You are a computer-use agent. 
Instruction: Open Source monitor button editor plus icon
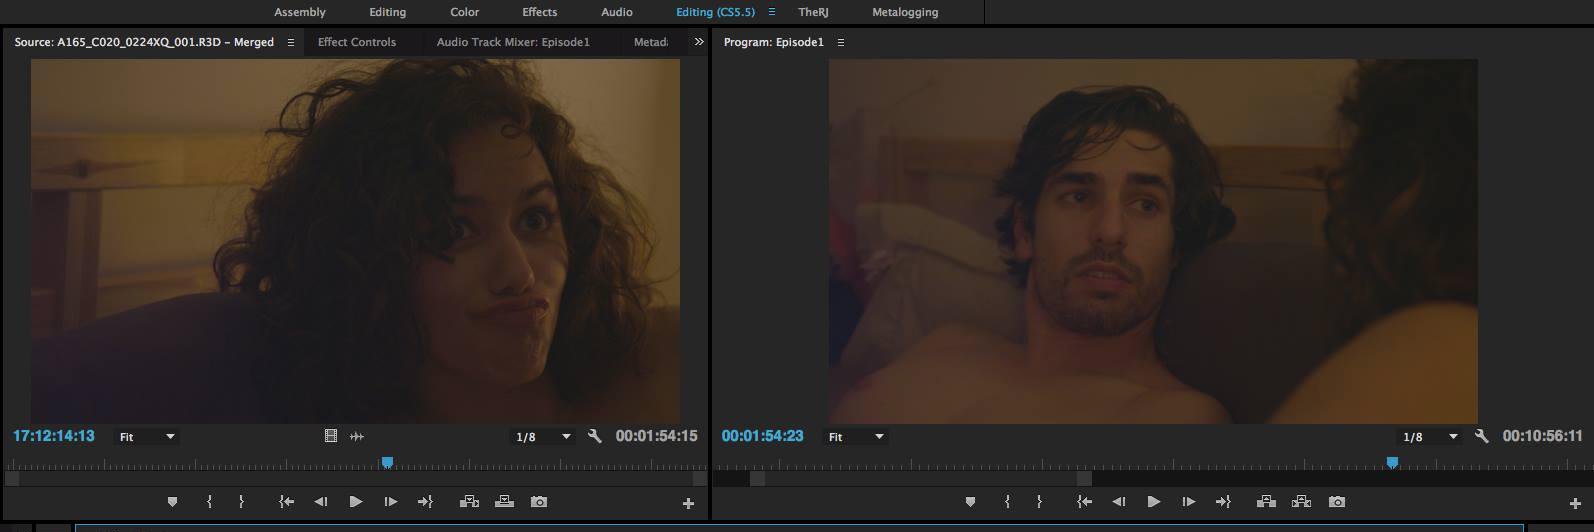coord(688,503)
